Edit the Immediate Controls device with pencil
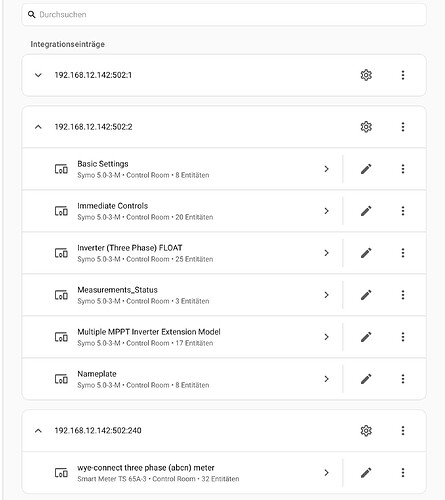 point(366,211)
